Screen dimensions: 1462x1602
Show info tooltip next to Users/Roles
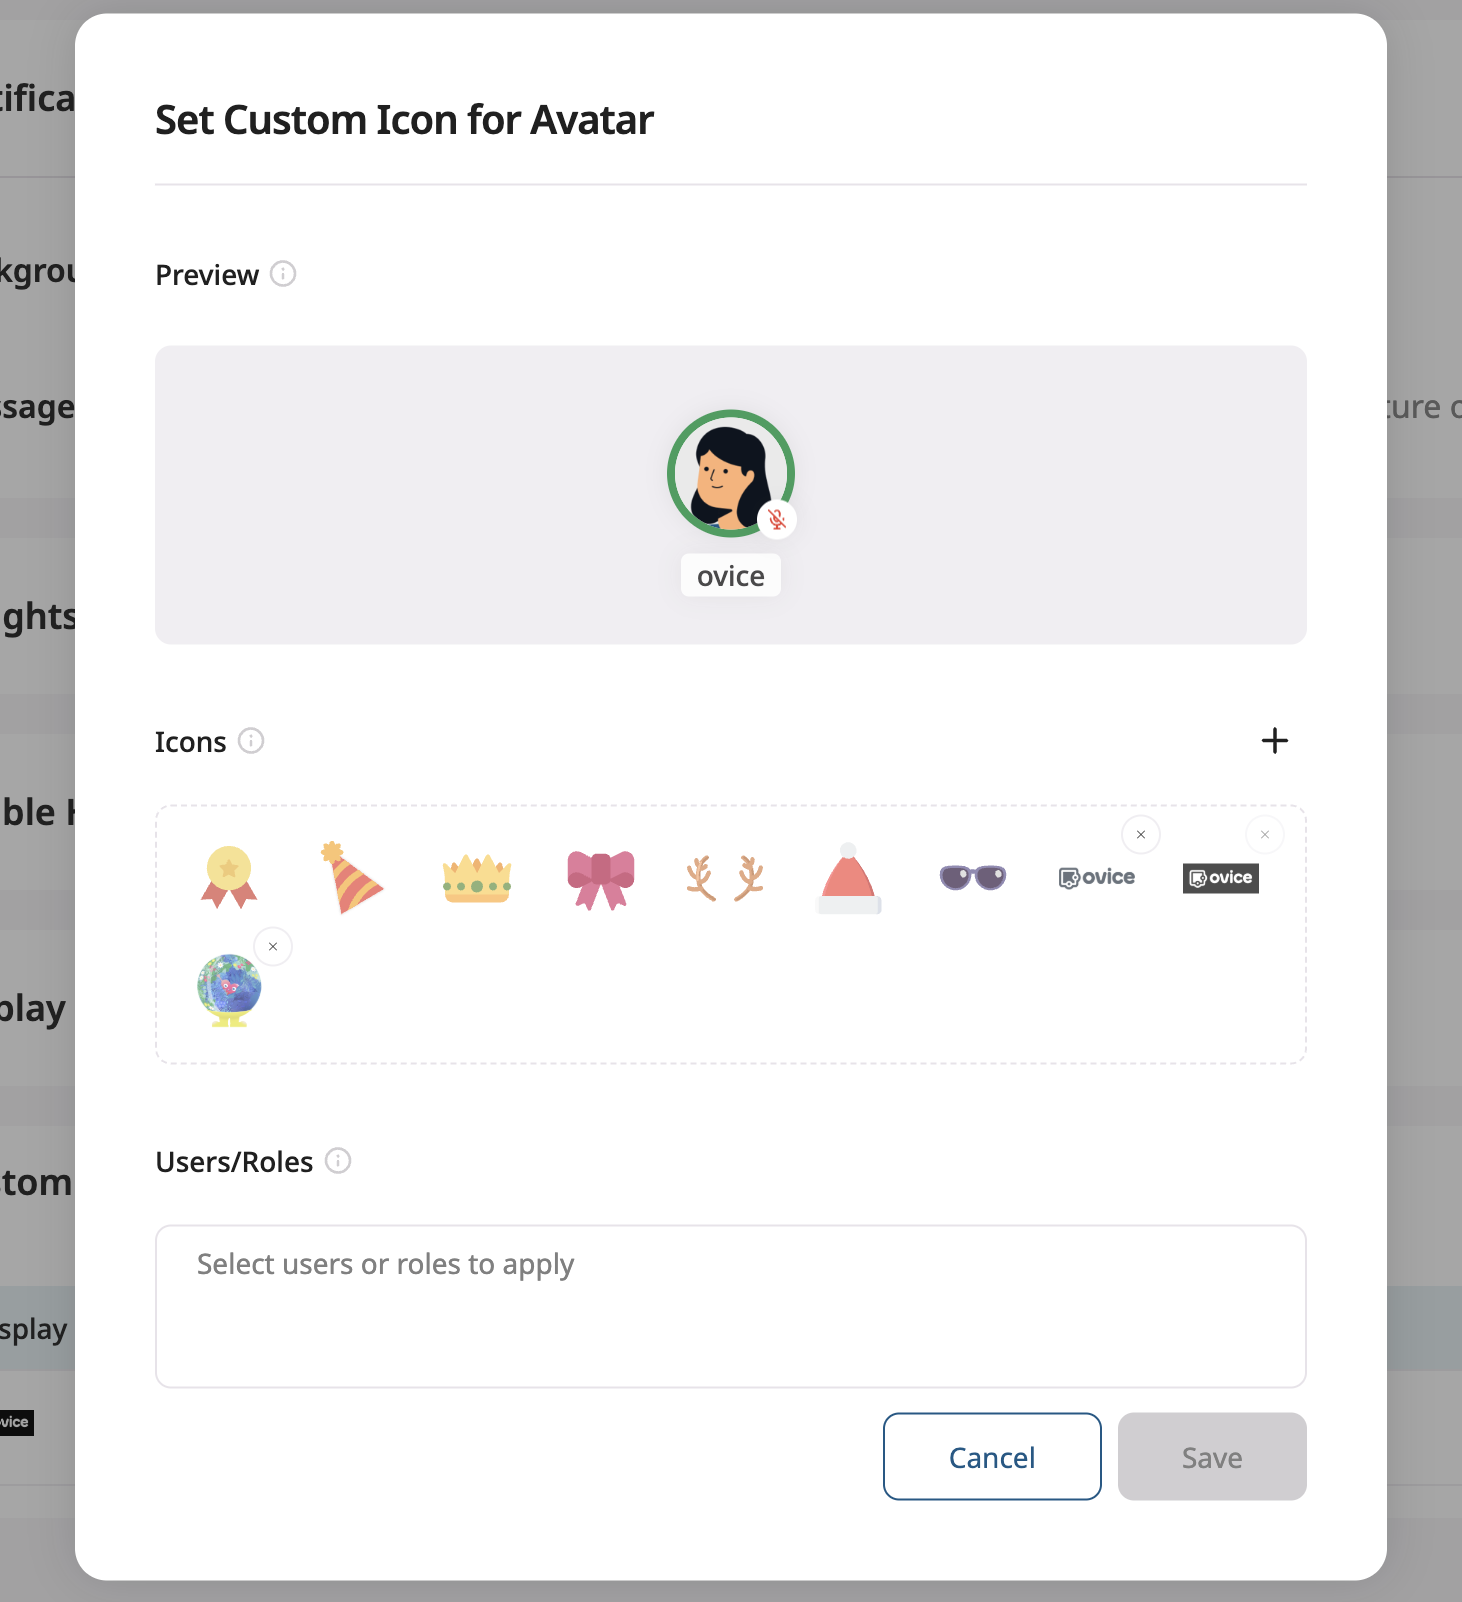[x=338, y=1160]
